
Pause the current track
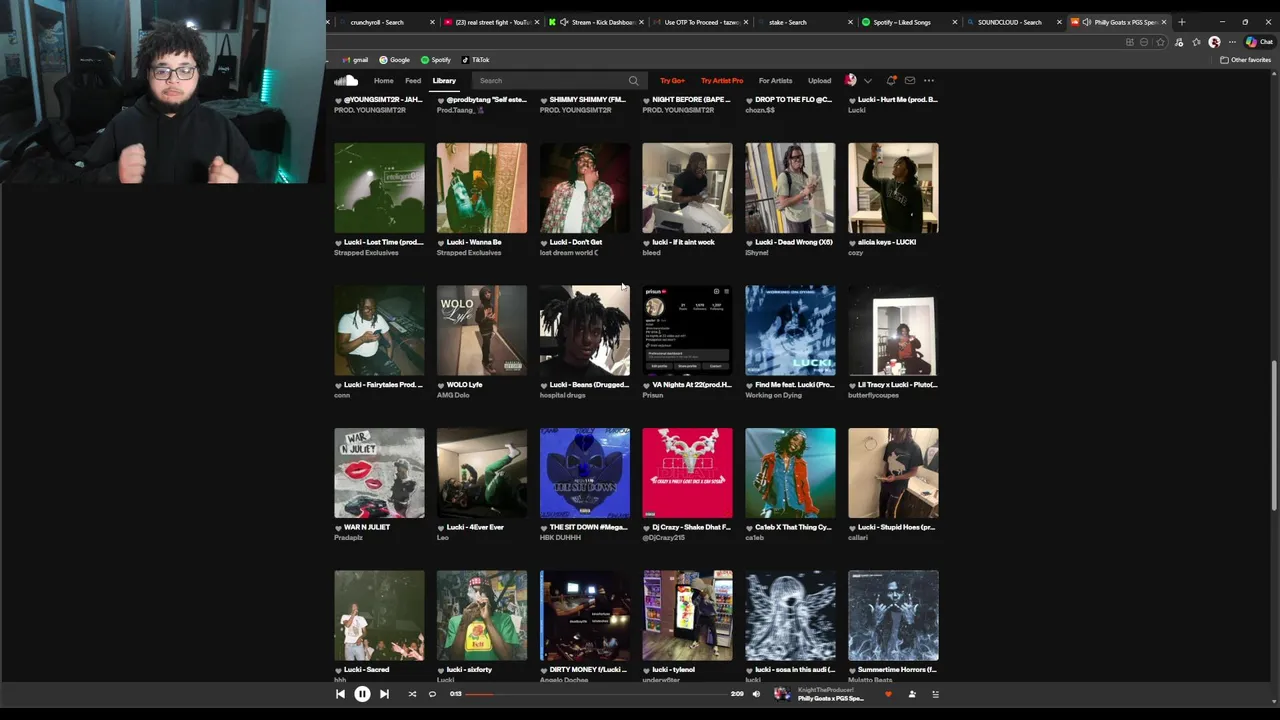[x=362, y=694]
